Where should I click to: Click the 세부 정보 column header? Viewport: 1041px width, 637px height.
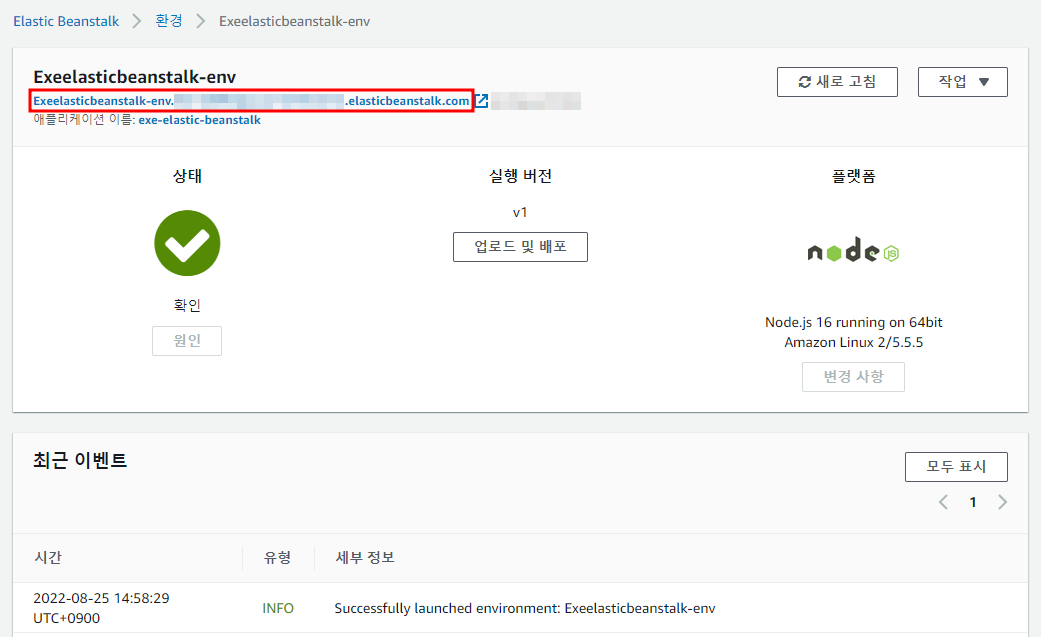[x=365, y=557]
